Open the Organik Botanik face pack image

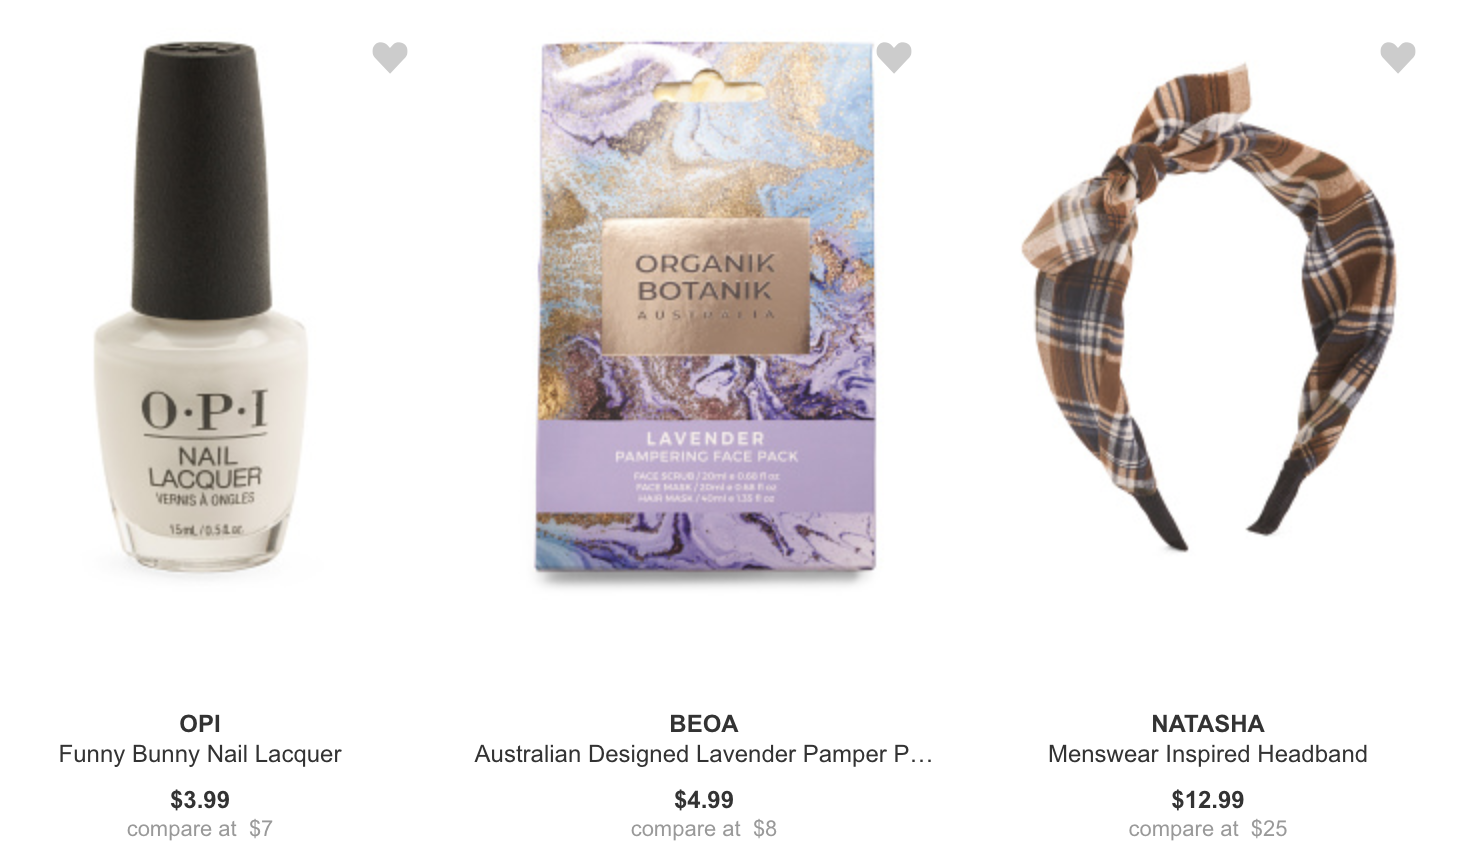click(x=705, y=308)
